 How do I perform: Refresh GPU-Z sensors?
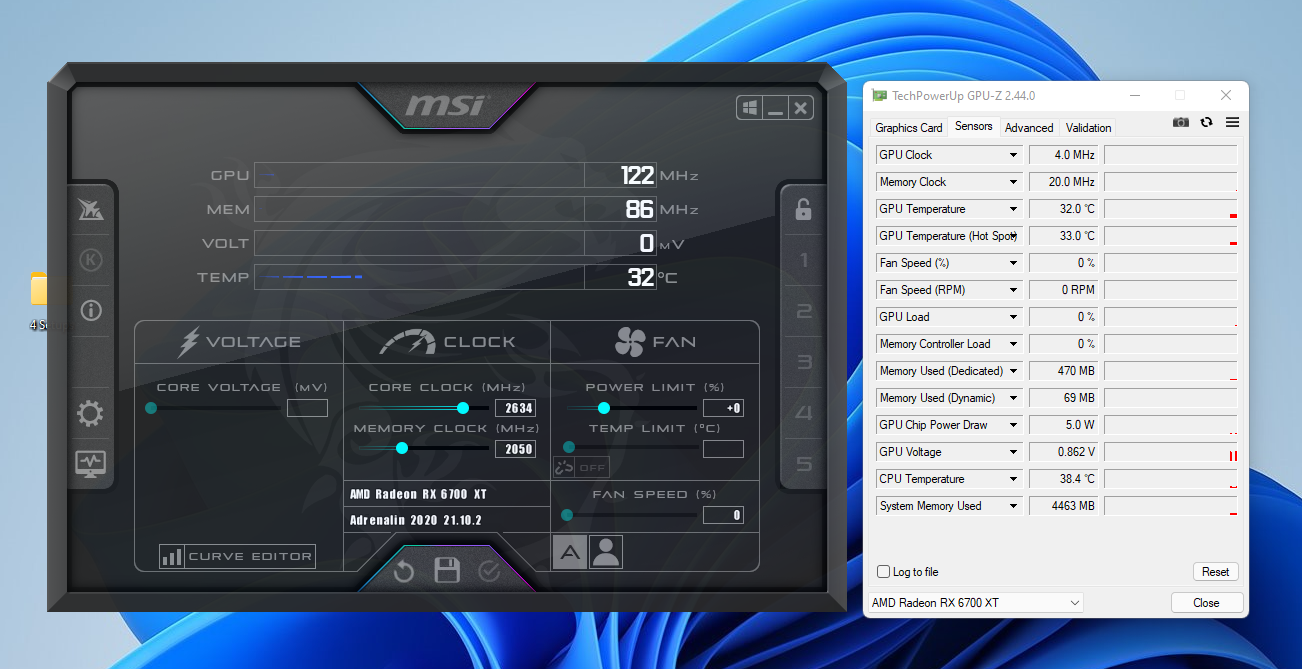(x=1207, y=122)
